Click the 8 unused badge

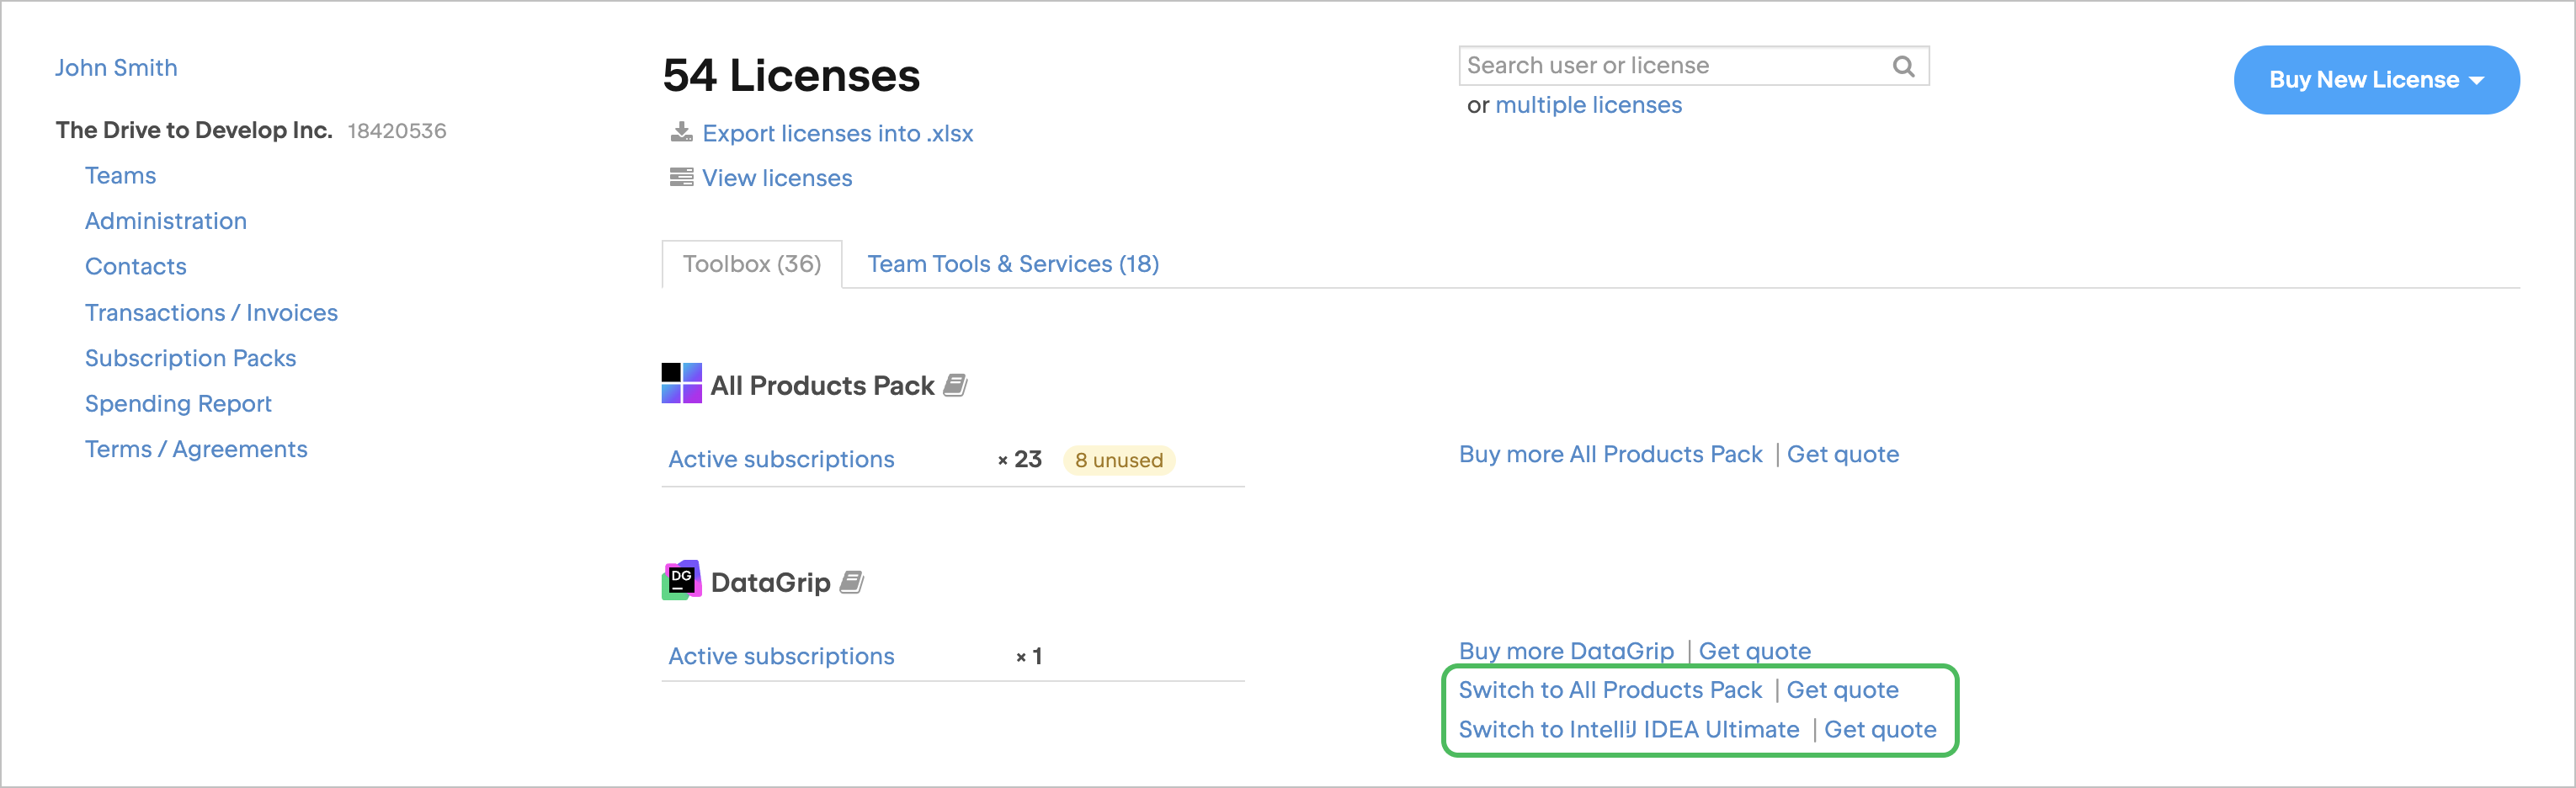[1118, 460]
